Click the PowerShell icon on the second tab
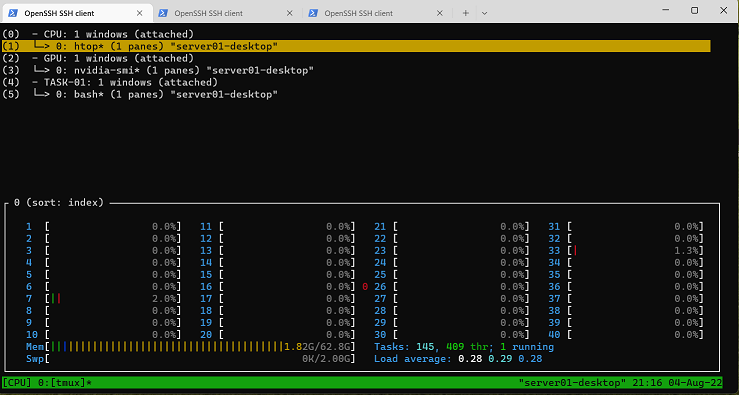Viewport: 739px width, 395px height. pos(163,13)
